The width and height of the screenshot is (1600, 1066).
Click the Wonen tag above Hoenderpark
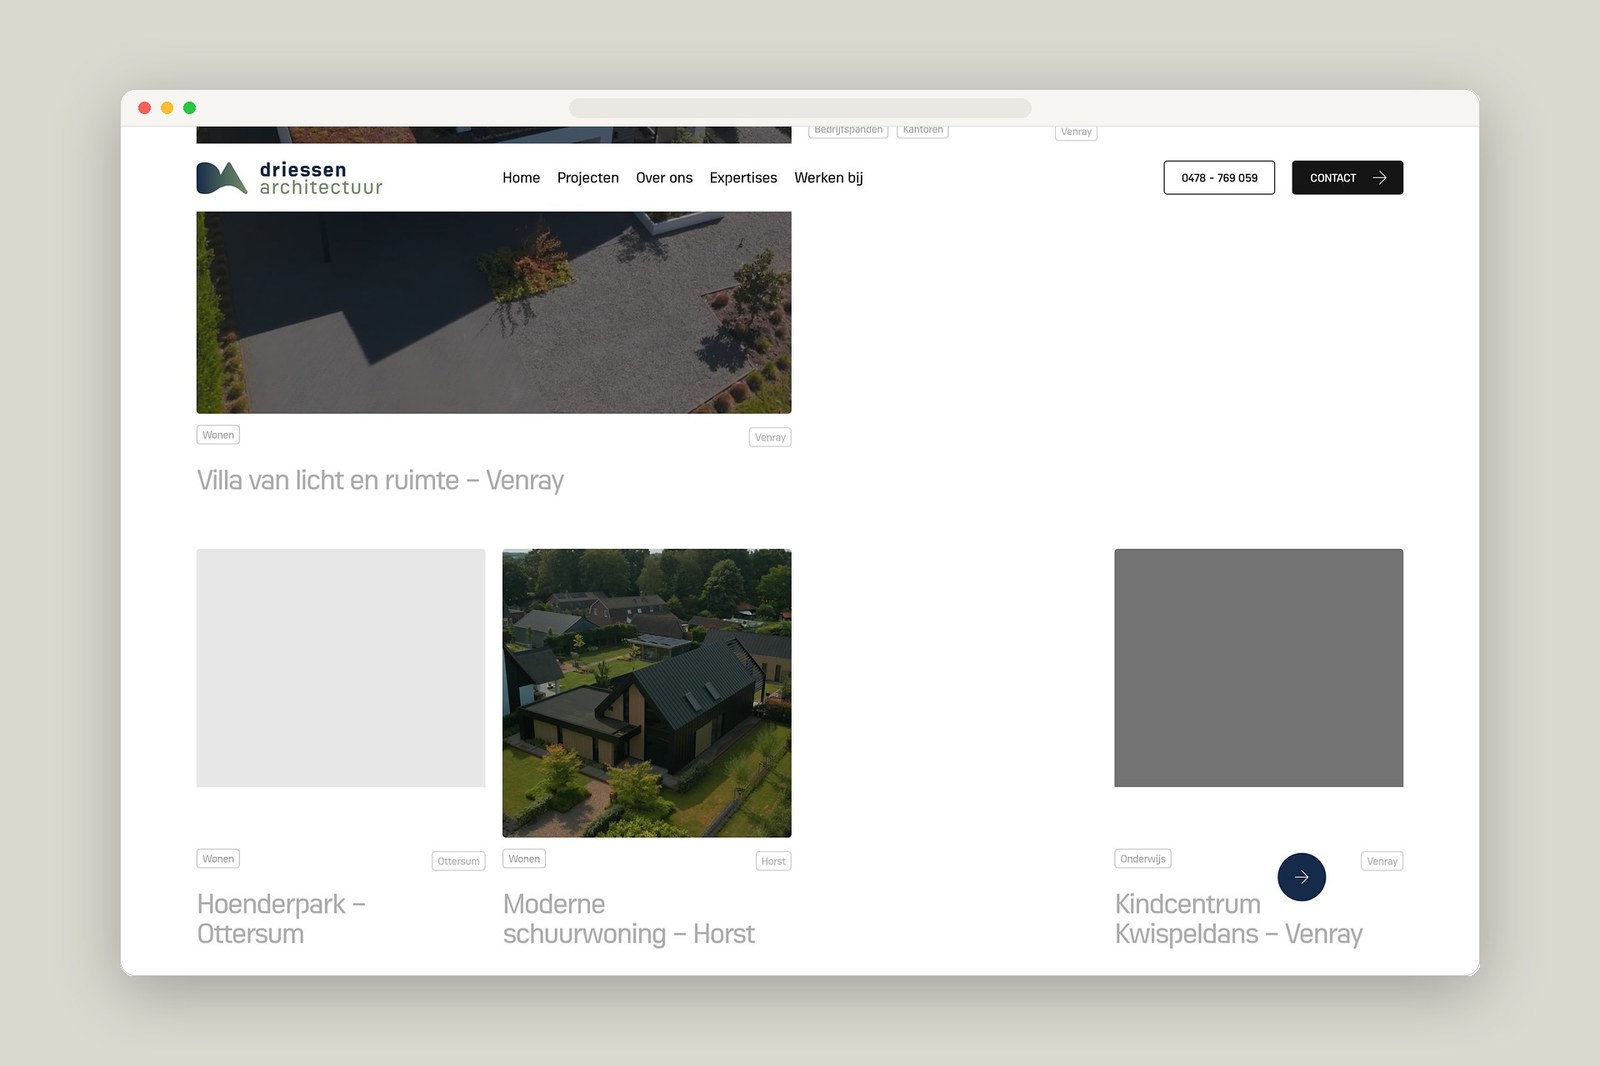(218, 859)
